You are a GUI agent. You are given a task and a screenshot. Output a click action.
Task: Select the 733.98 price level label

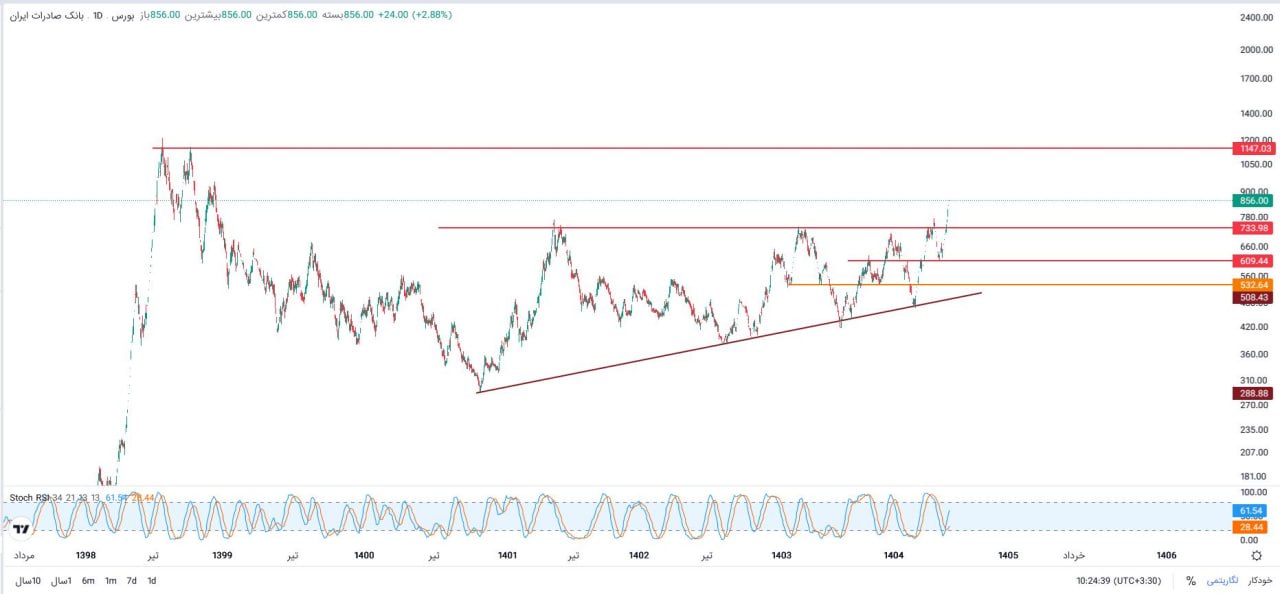(1255, 228)
